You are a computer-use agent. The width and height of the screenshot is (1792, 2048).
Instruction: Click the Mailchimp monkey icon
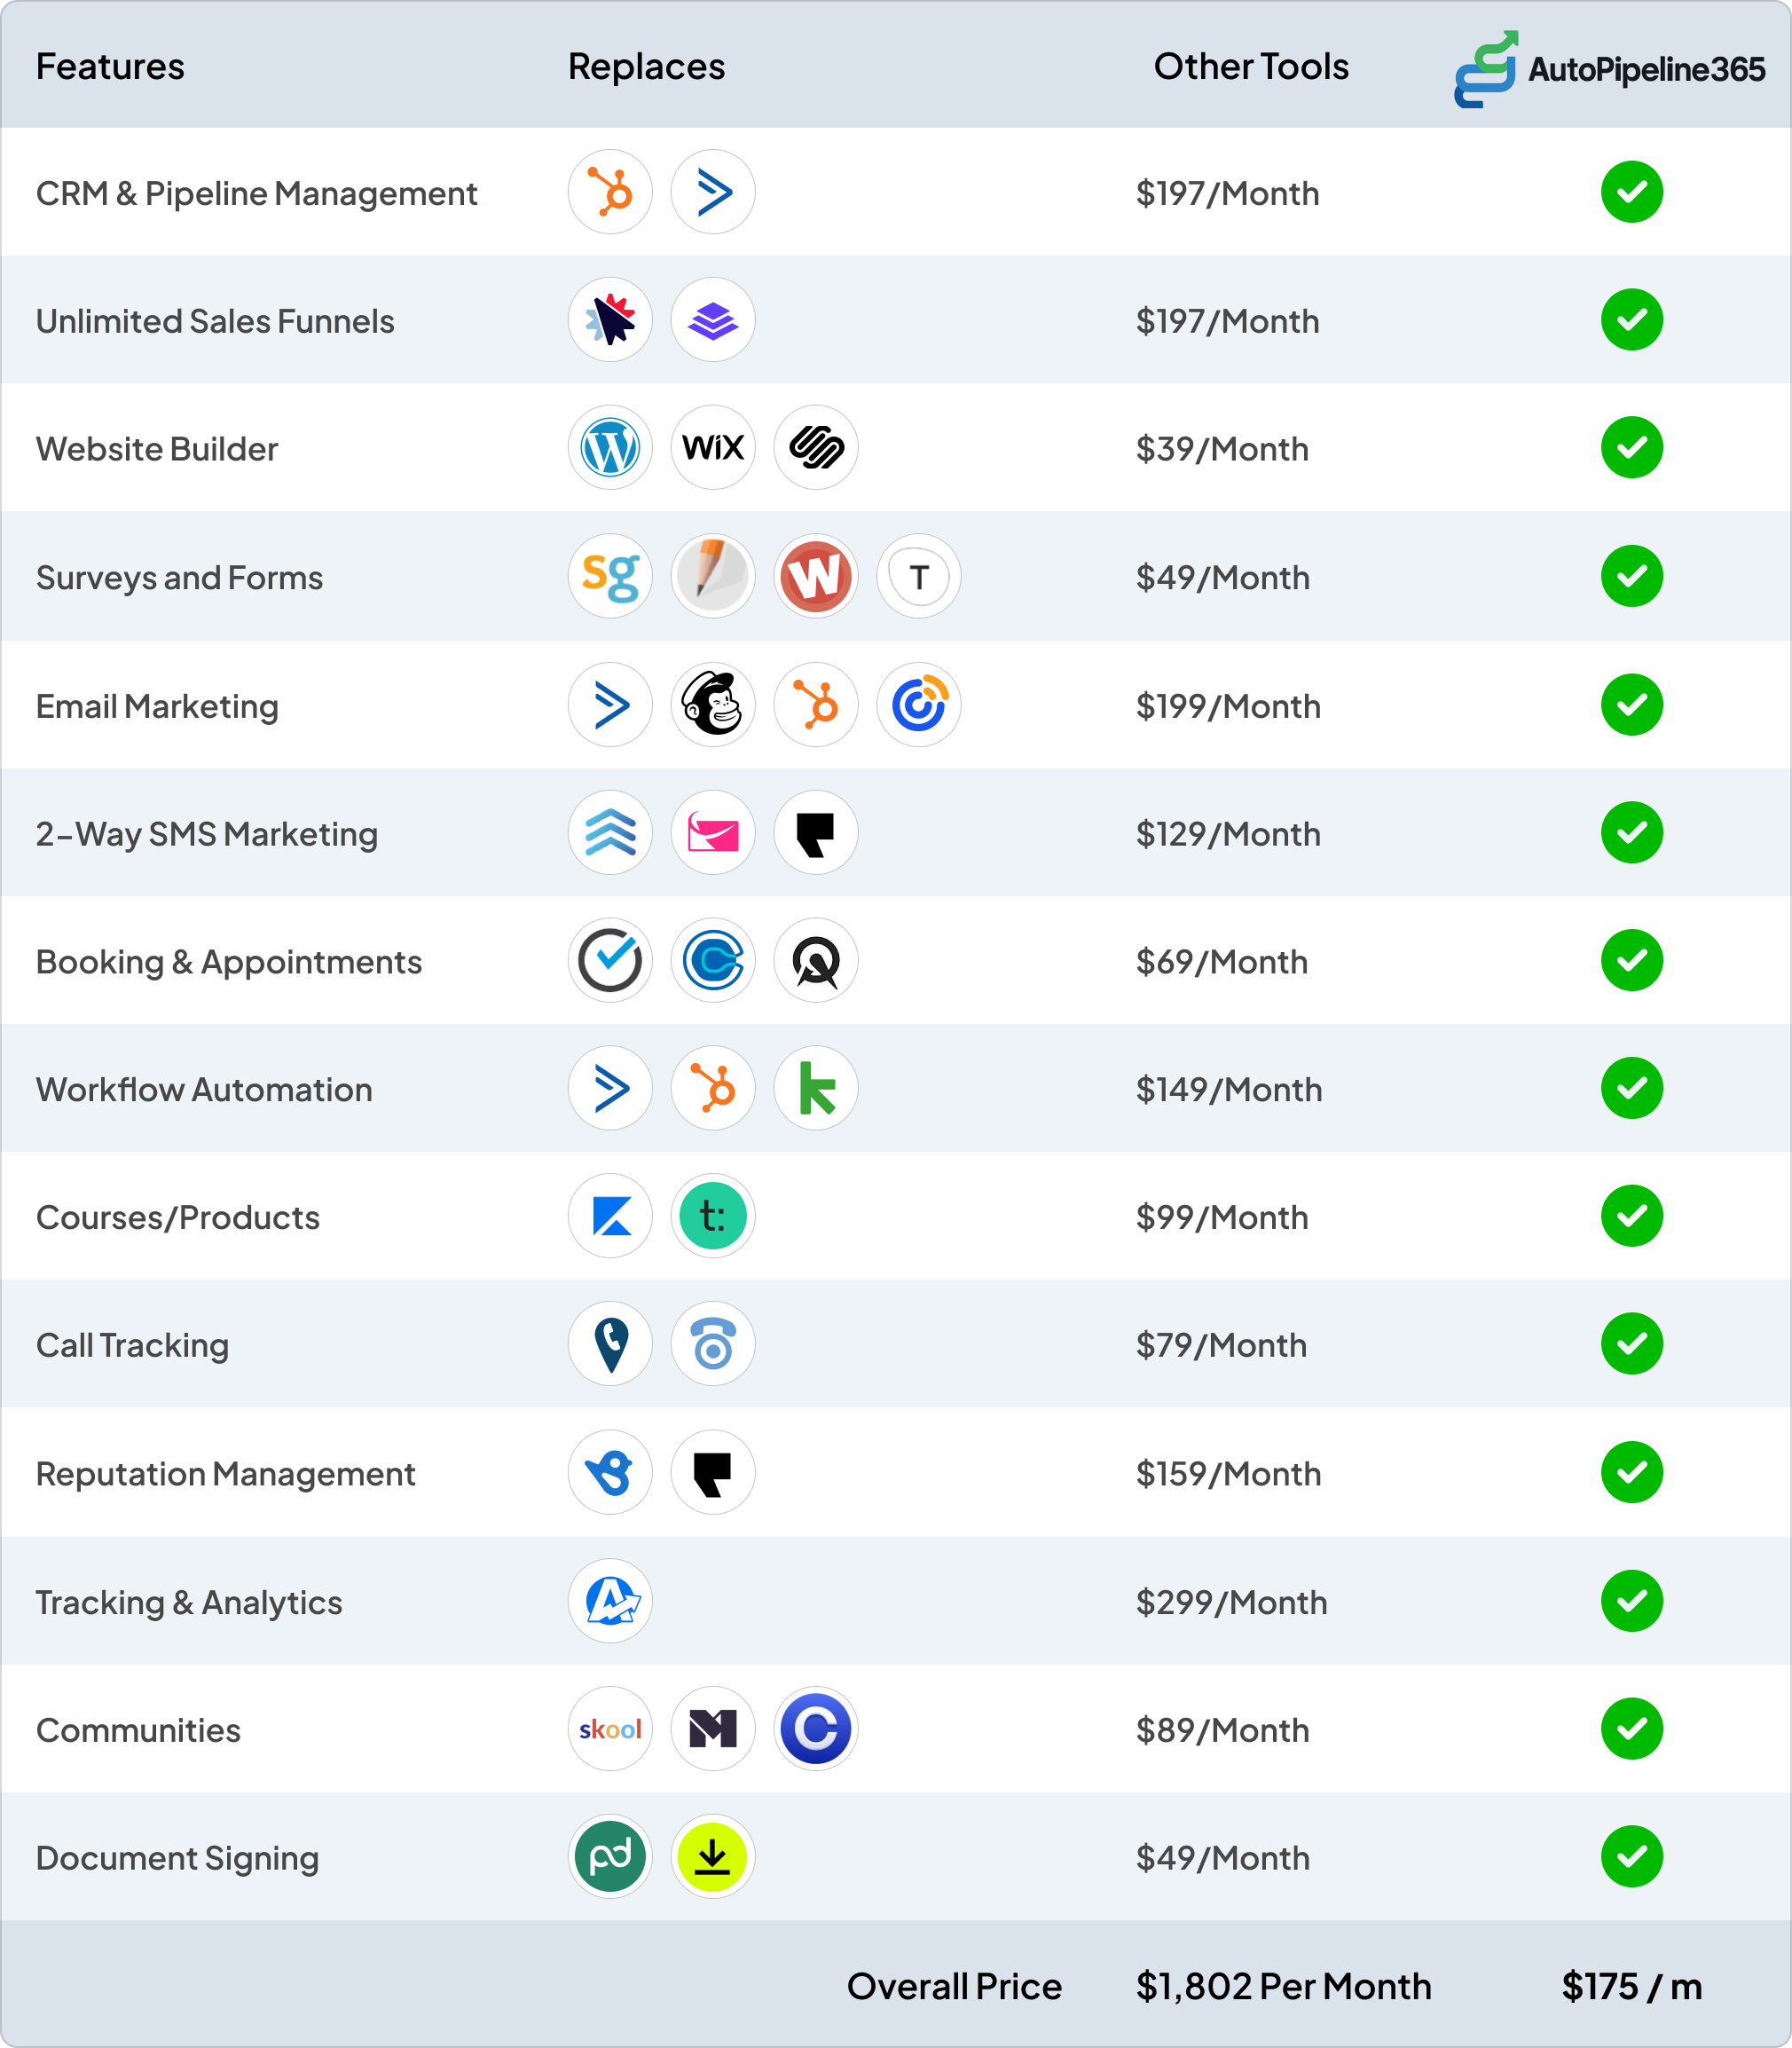713,705
